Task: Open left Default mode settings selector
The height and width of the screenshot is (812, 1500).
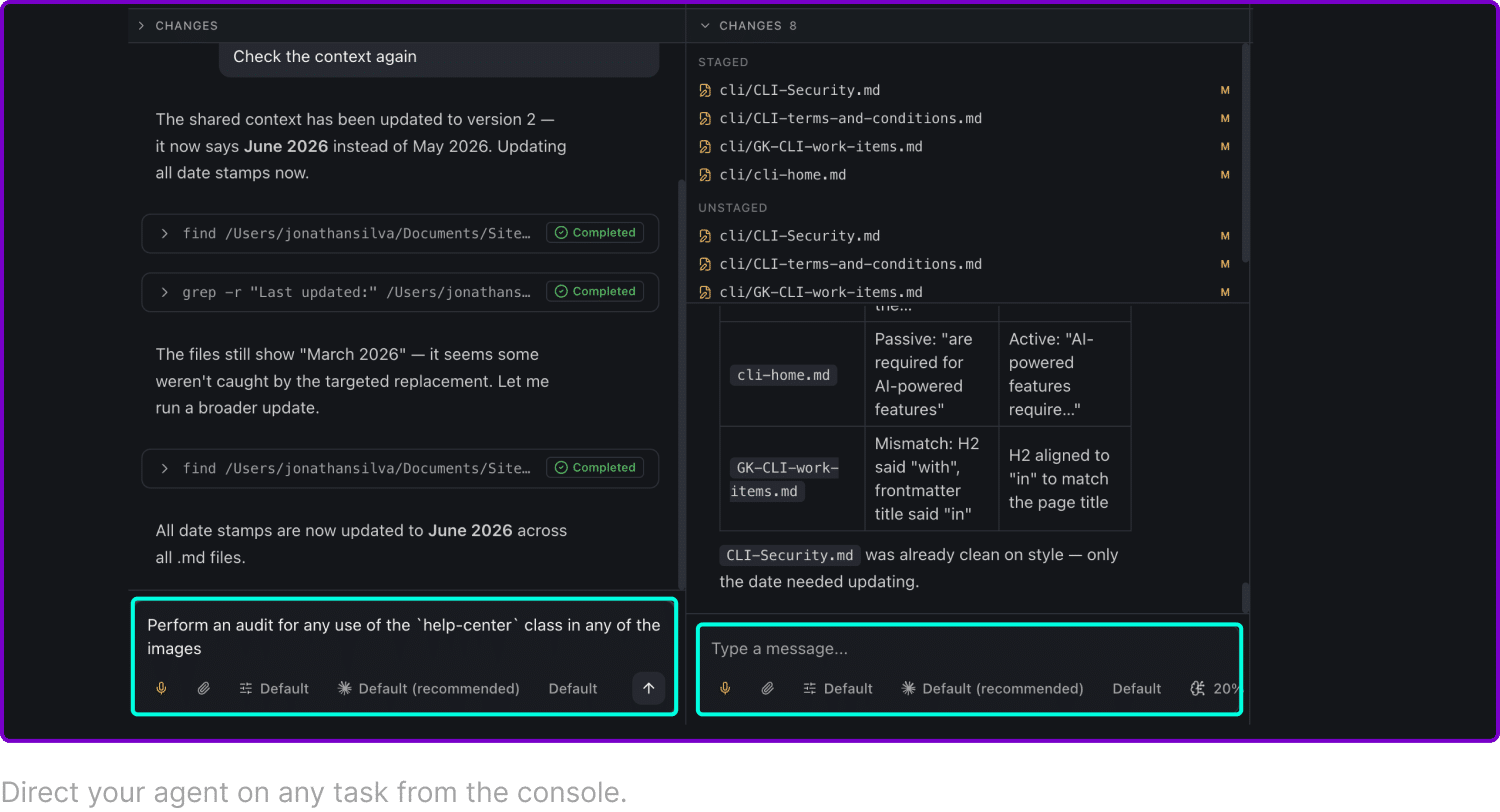Action: [274, 688]
